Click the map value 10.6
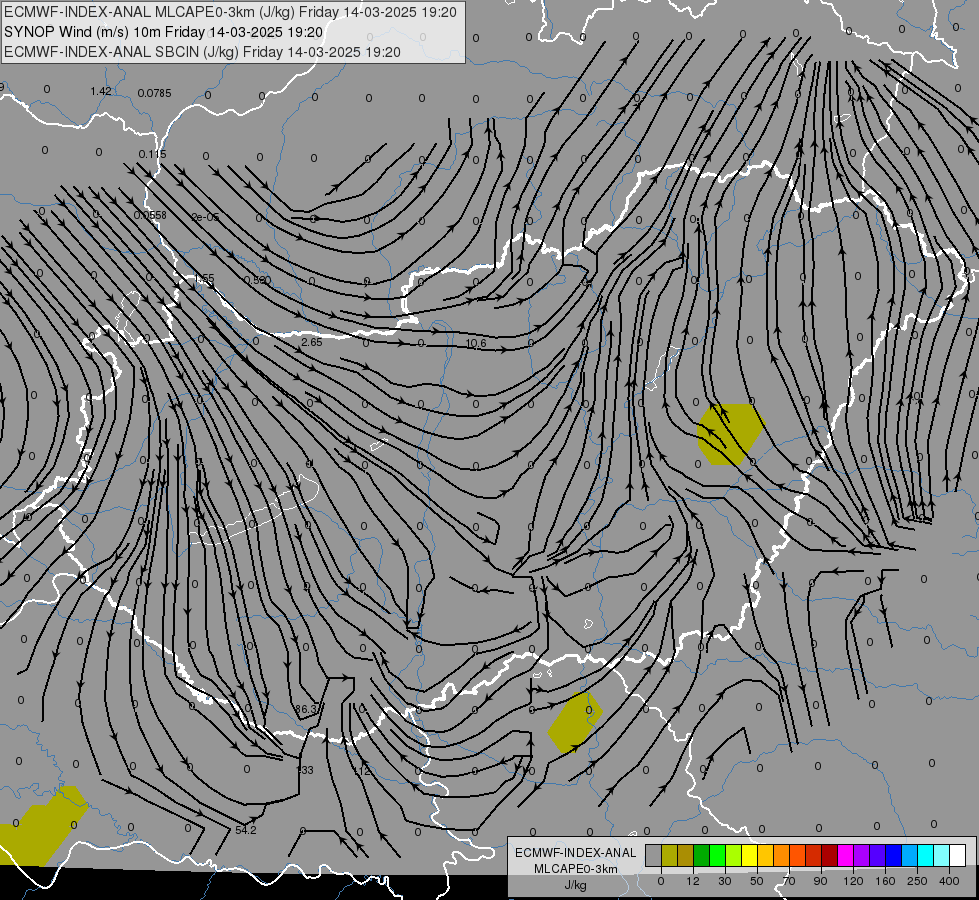979x900 pixels. (x=476, y=344)
